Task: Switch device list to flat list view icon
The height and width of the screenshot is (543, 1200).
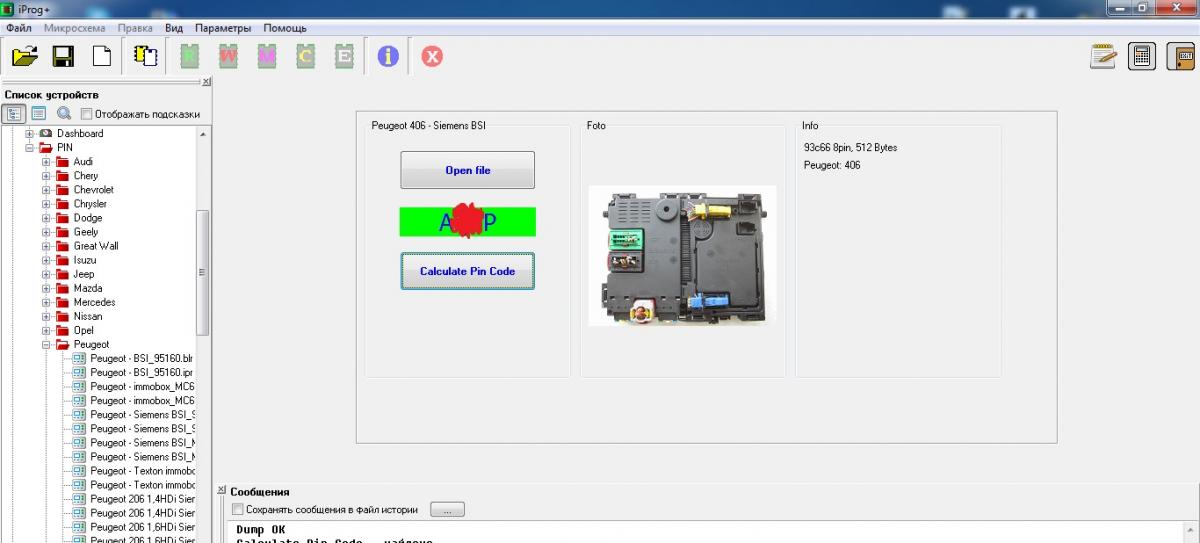Action: 38,114
